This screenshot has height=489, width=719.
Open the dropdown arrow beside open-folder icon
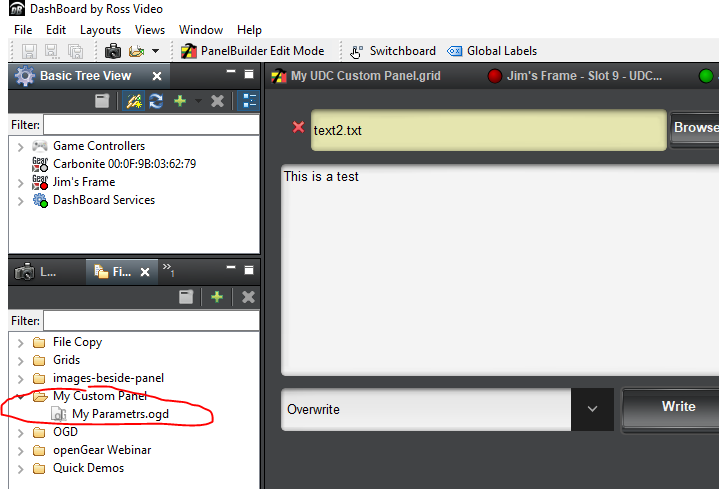point(155,51)
